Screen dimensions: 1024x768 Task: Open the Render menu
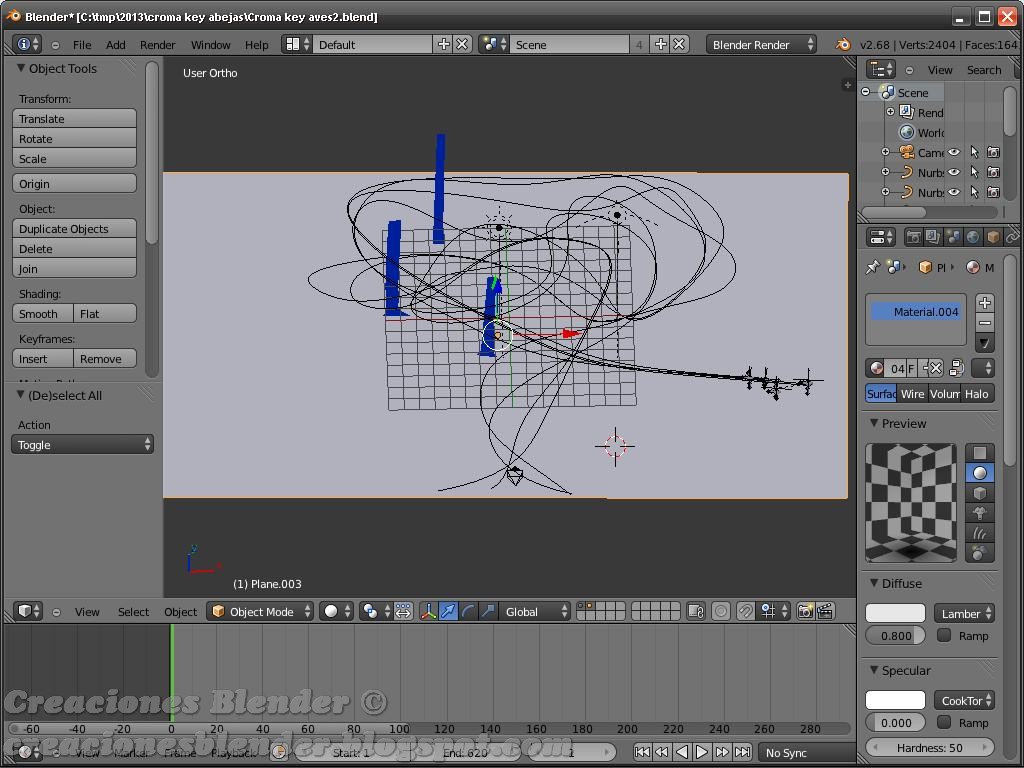pyautogui.click(x=157, y=44)
